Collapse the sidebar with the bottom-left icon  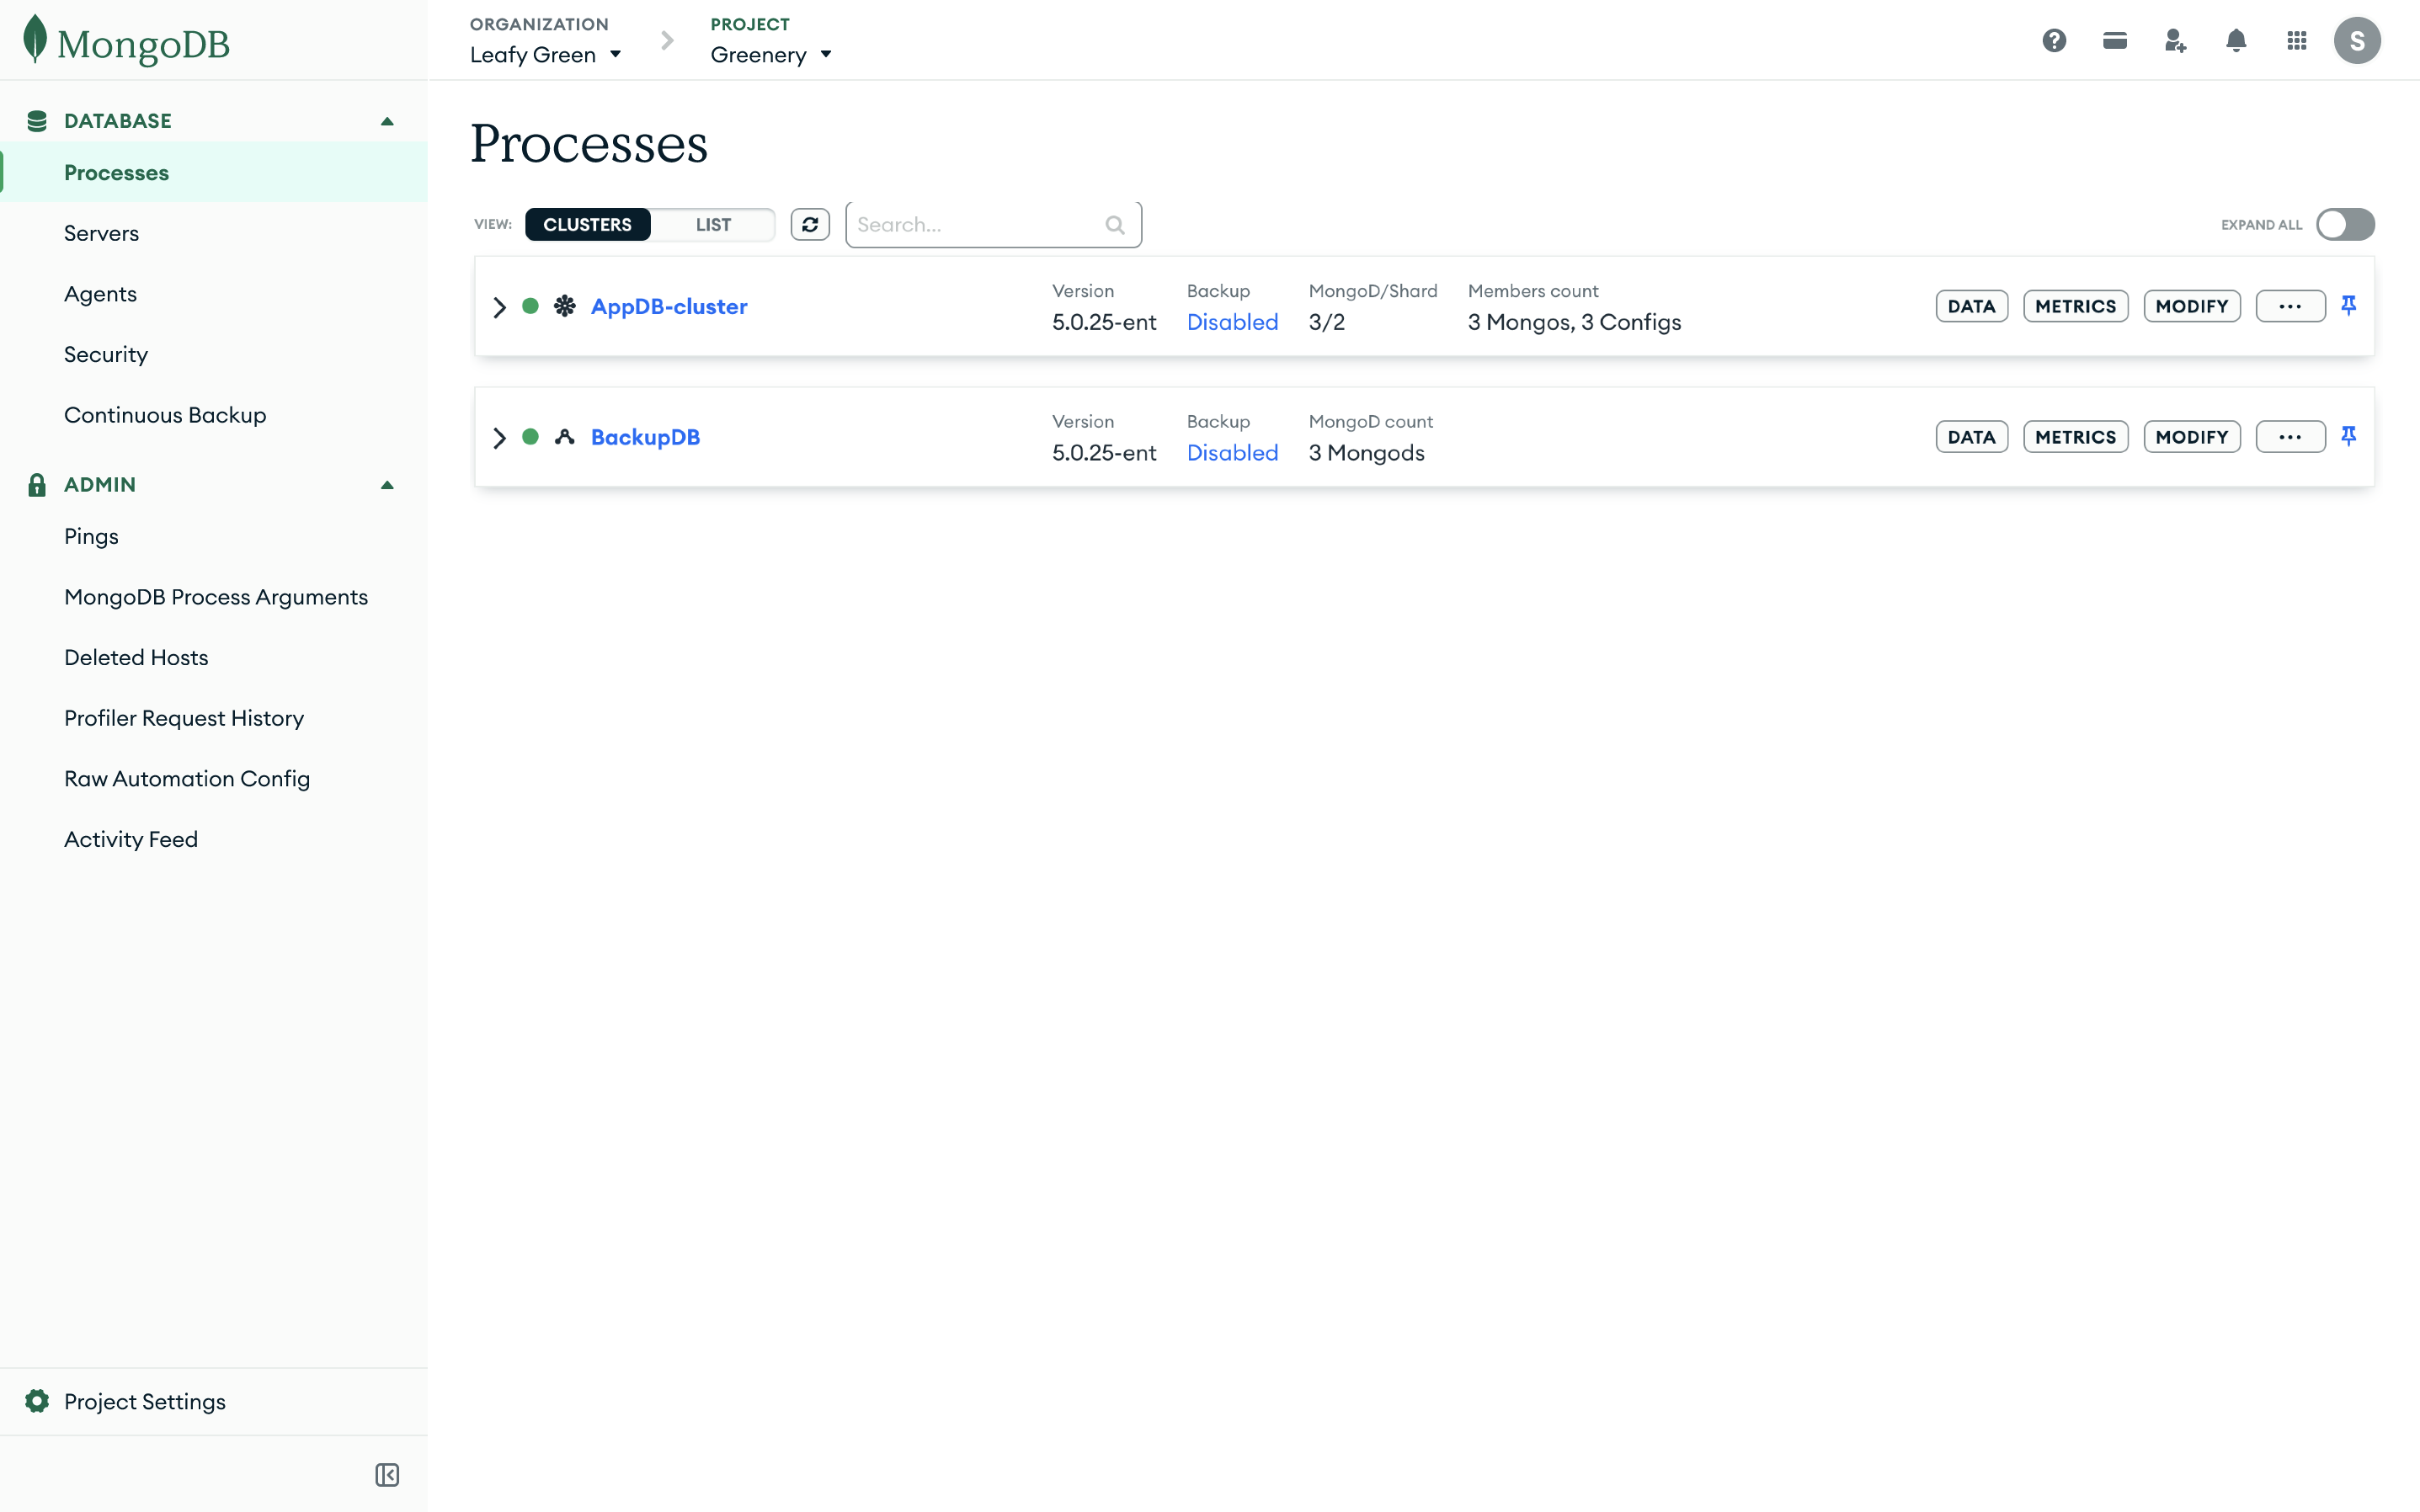pos(387,1474)
